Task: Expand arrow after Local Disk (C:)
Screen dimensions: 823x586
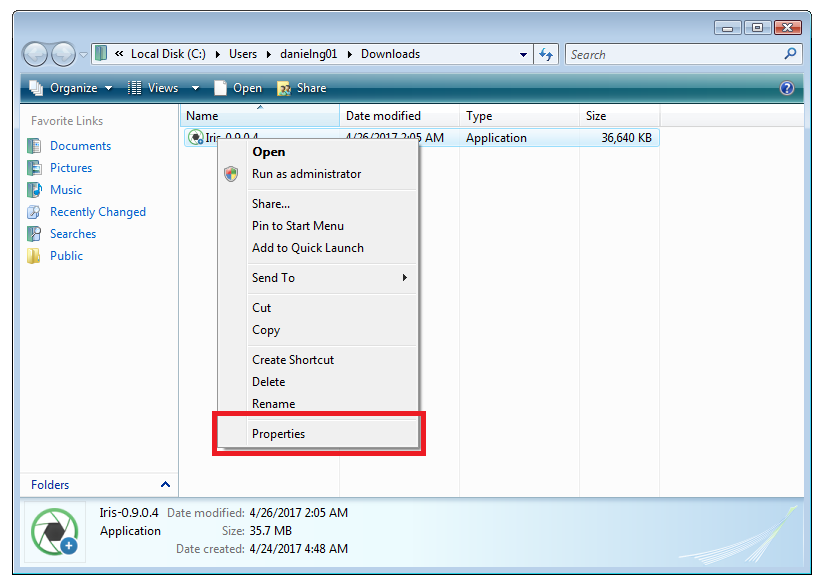Action: coord(217,54)
